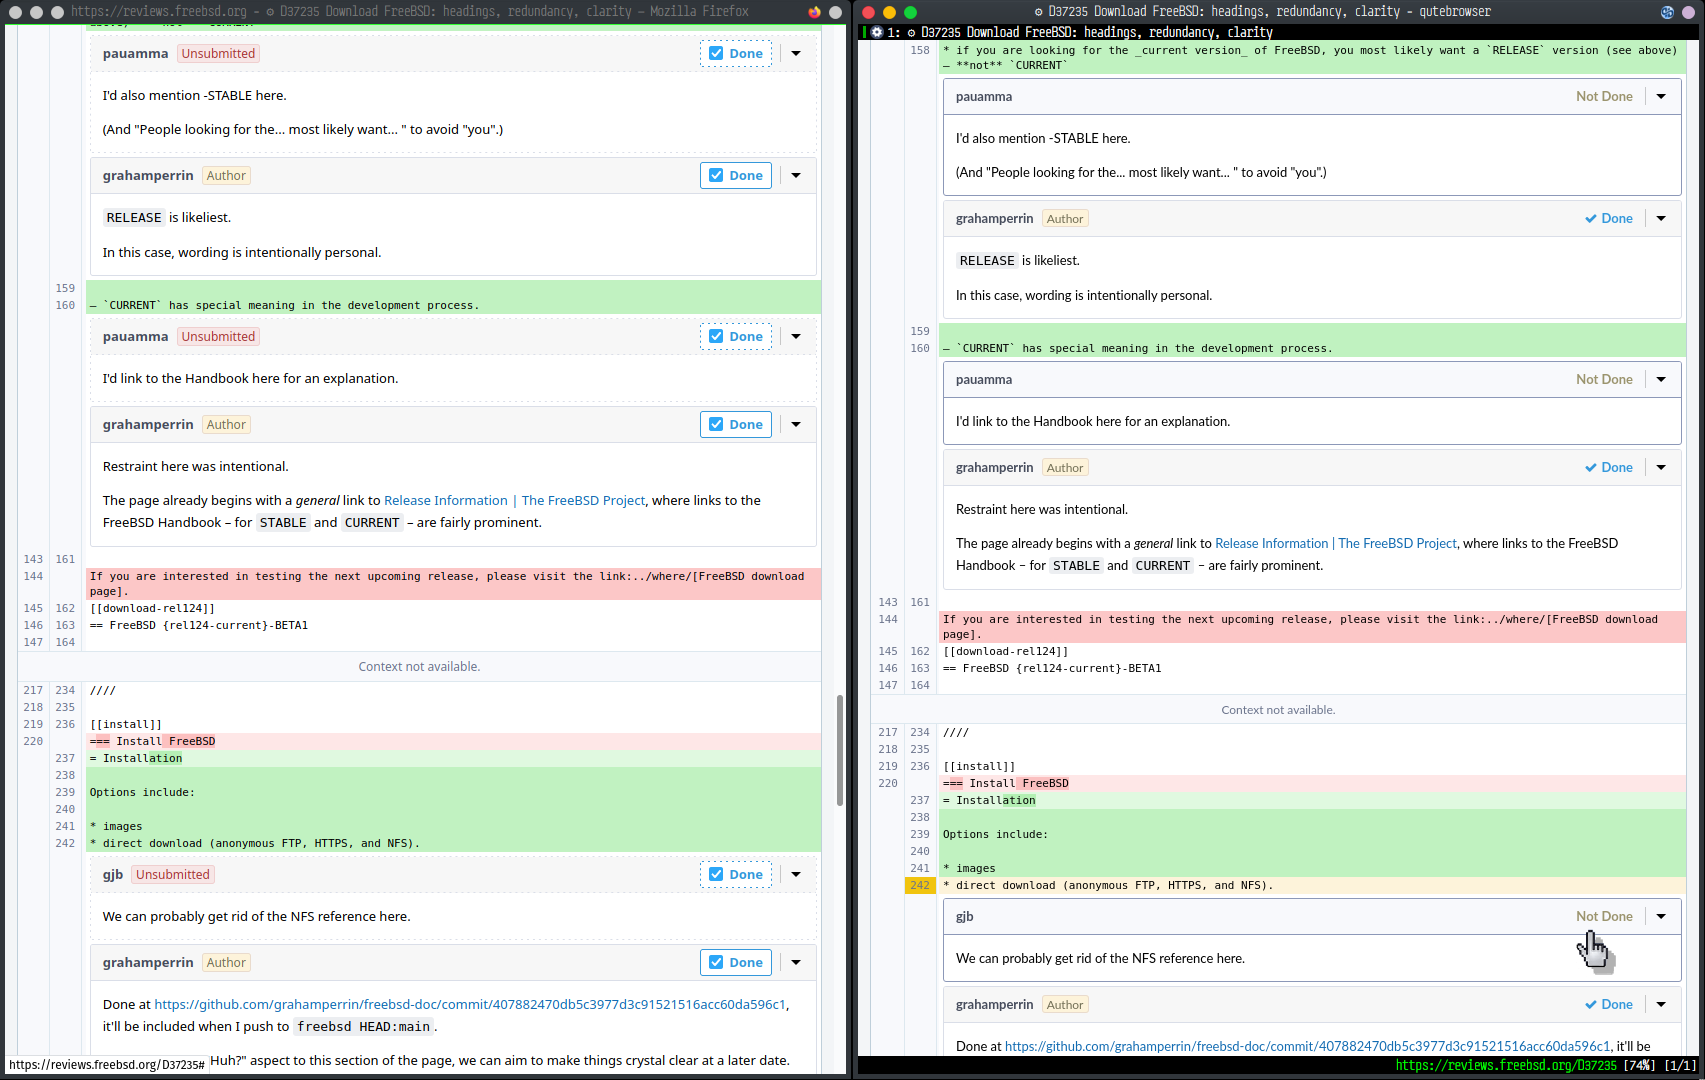Screen dimensions: 1705x1080
Task: Open dropdown menu on gjb's comment in qutebrowser
Action: pos(1661,917)
